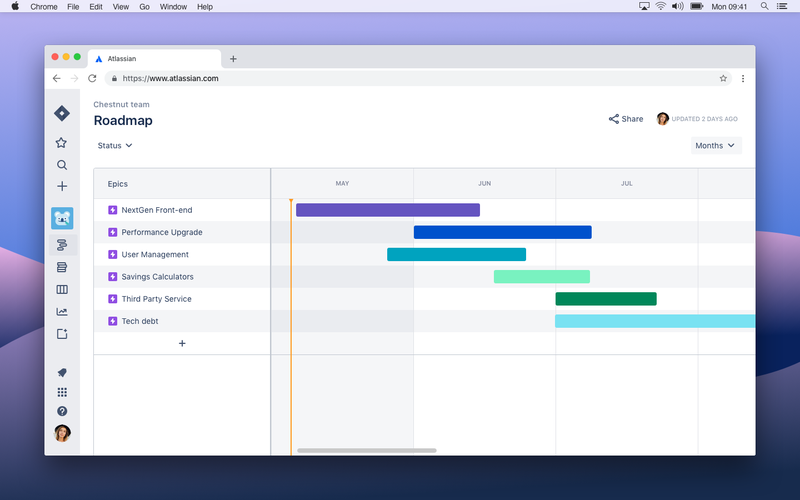800x500 pixels.
Task: Reload the page
Action: click(92, 78)
